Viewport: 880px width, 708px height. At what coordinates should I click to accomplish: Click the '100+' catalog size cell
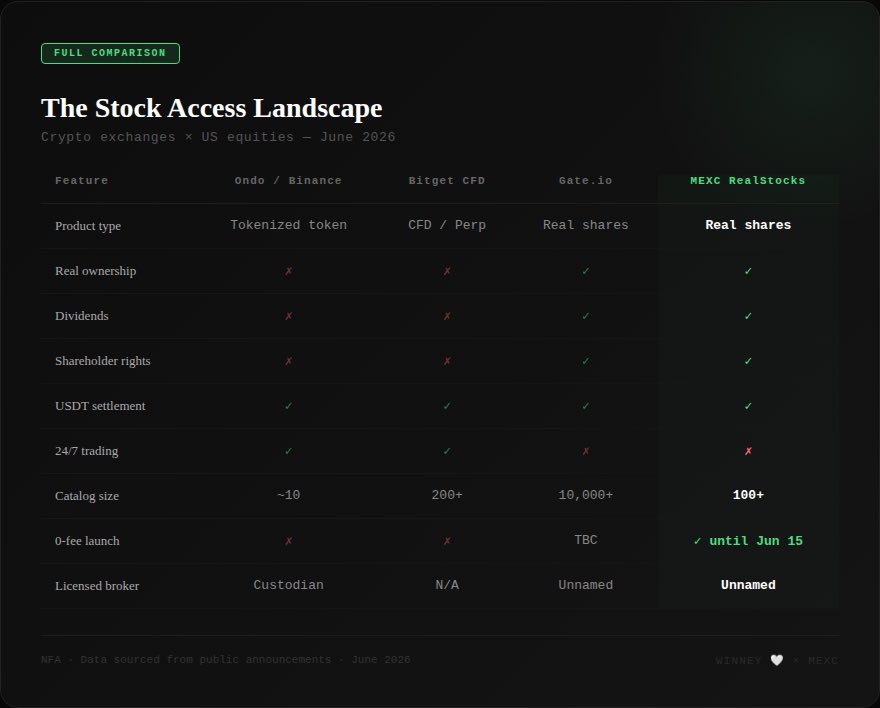(x=748, y=495)
